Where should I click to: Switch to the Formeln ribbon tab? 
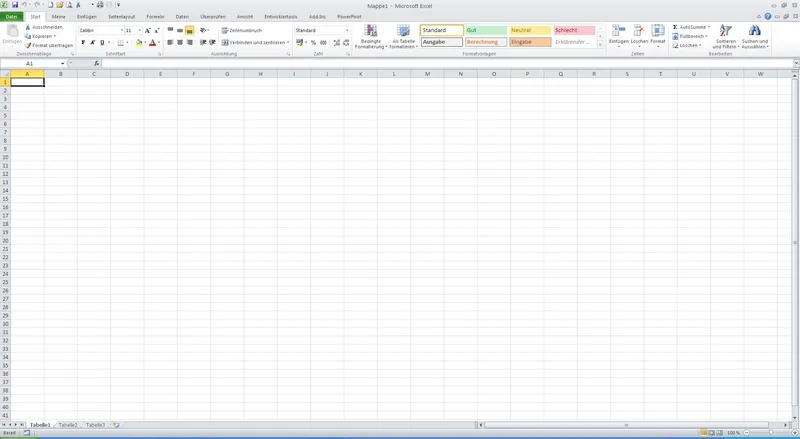pos(155,17)
